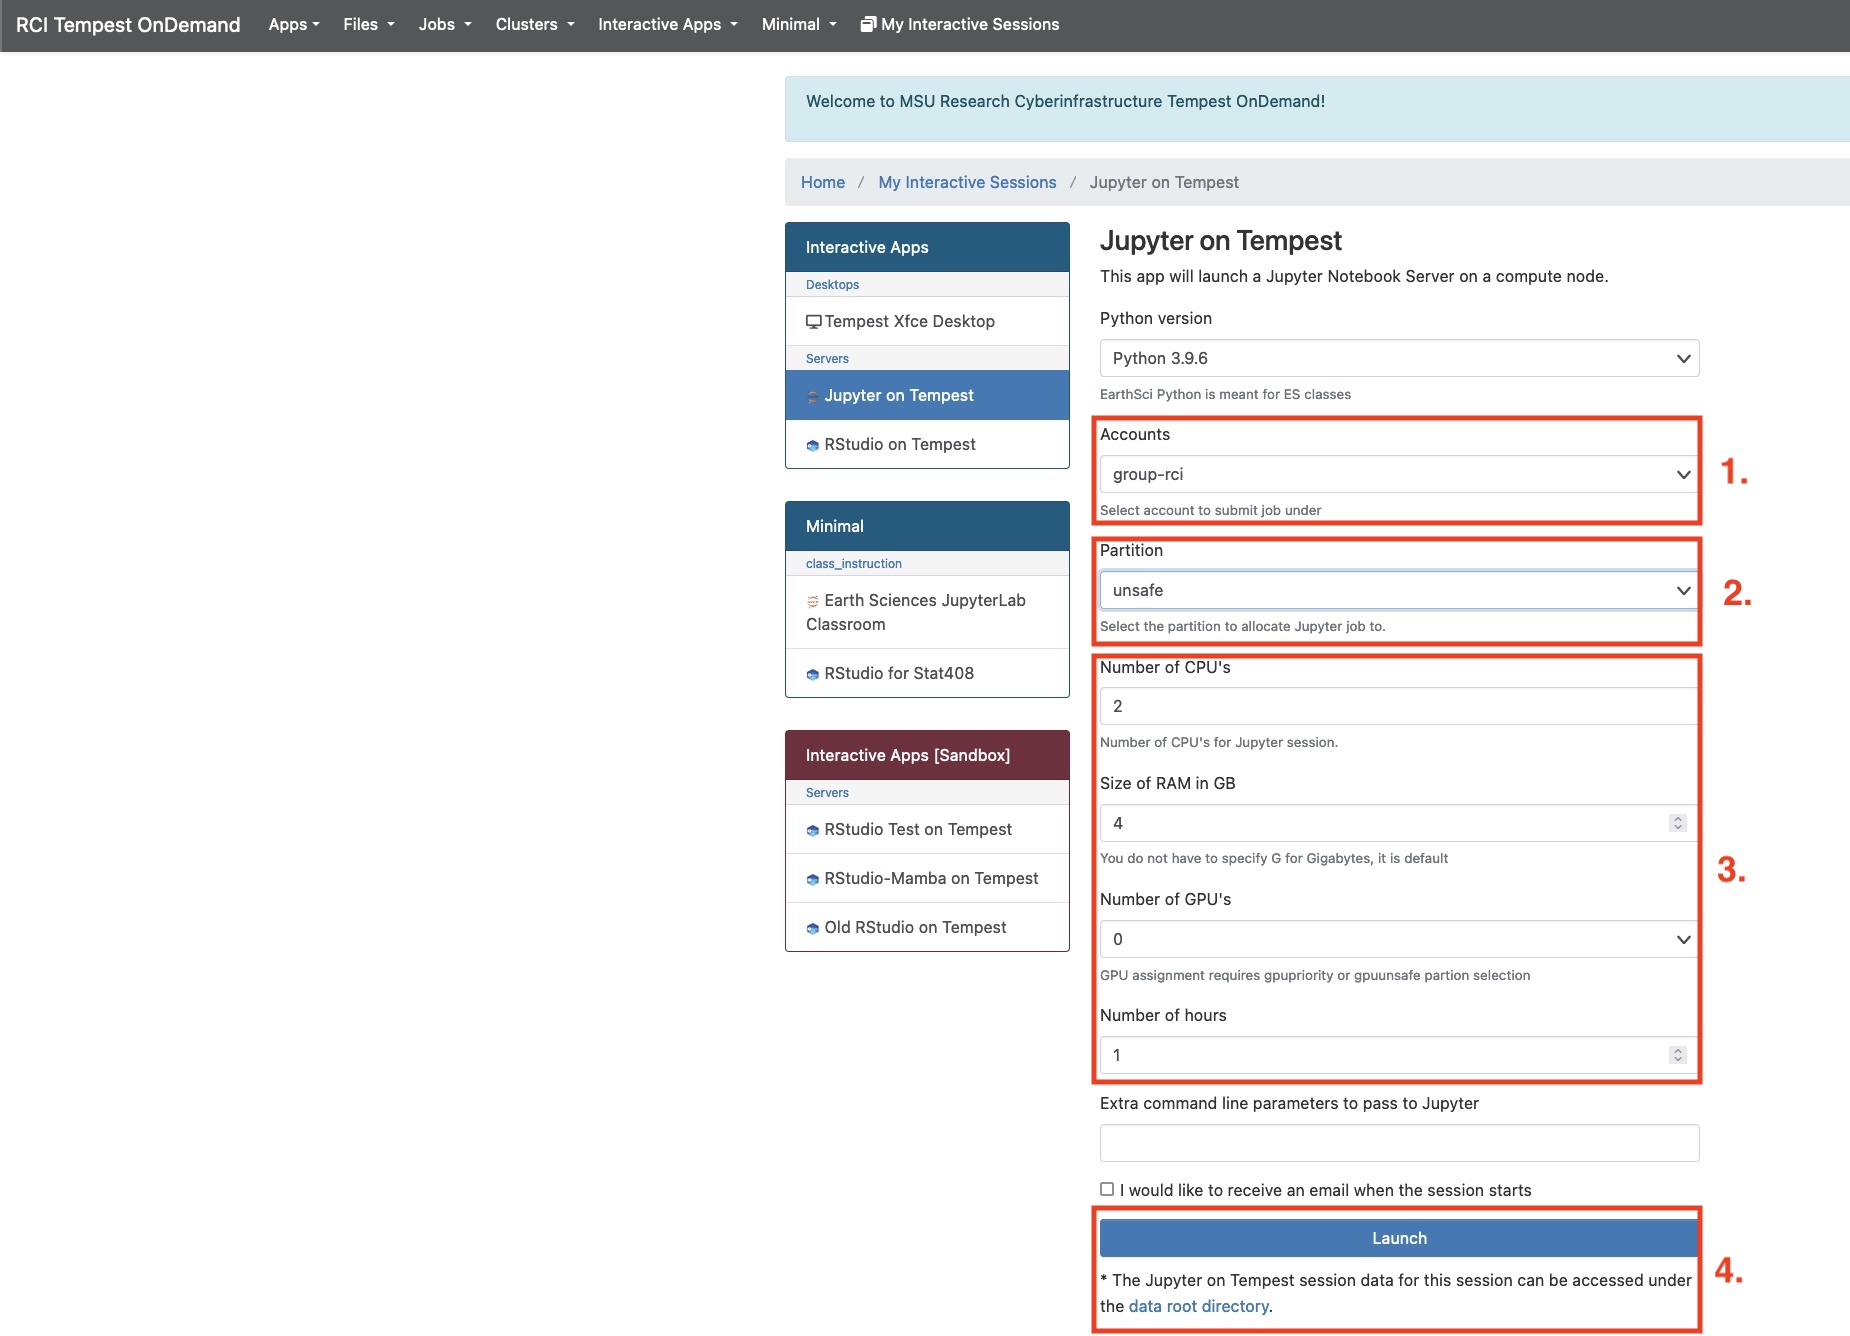Go to Home in the breadcrumb
Viewport: 1850px width, 1336px height.
[823, 182]
